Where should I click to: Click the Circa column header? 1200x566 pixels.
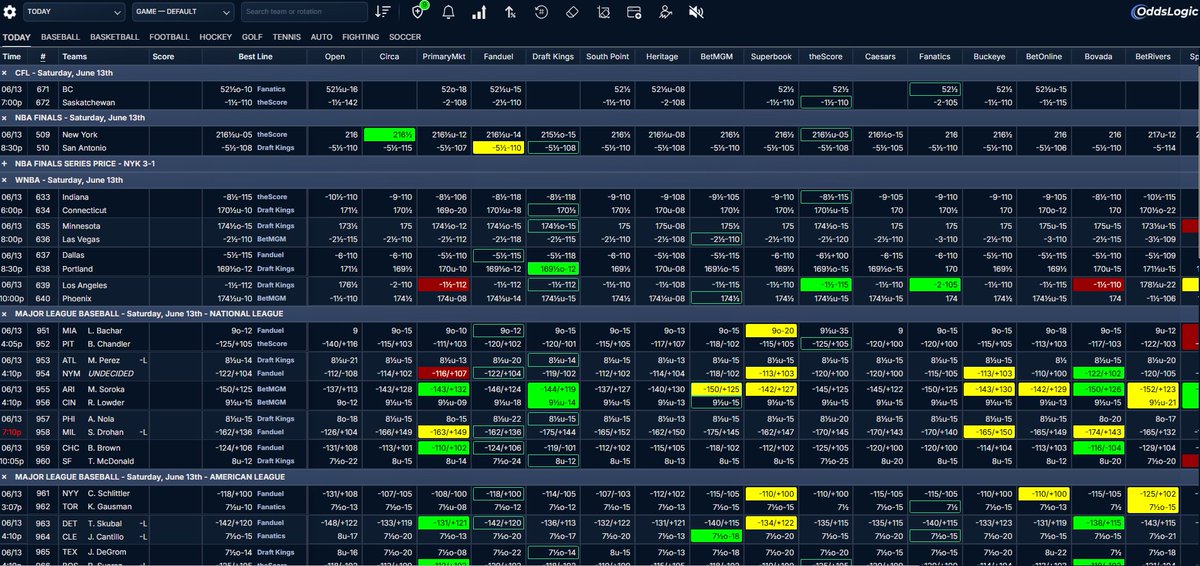tap(390, 57)
